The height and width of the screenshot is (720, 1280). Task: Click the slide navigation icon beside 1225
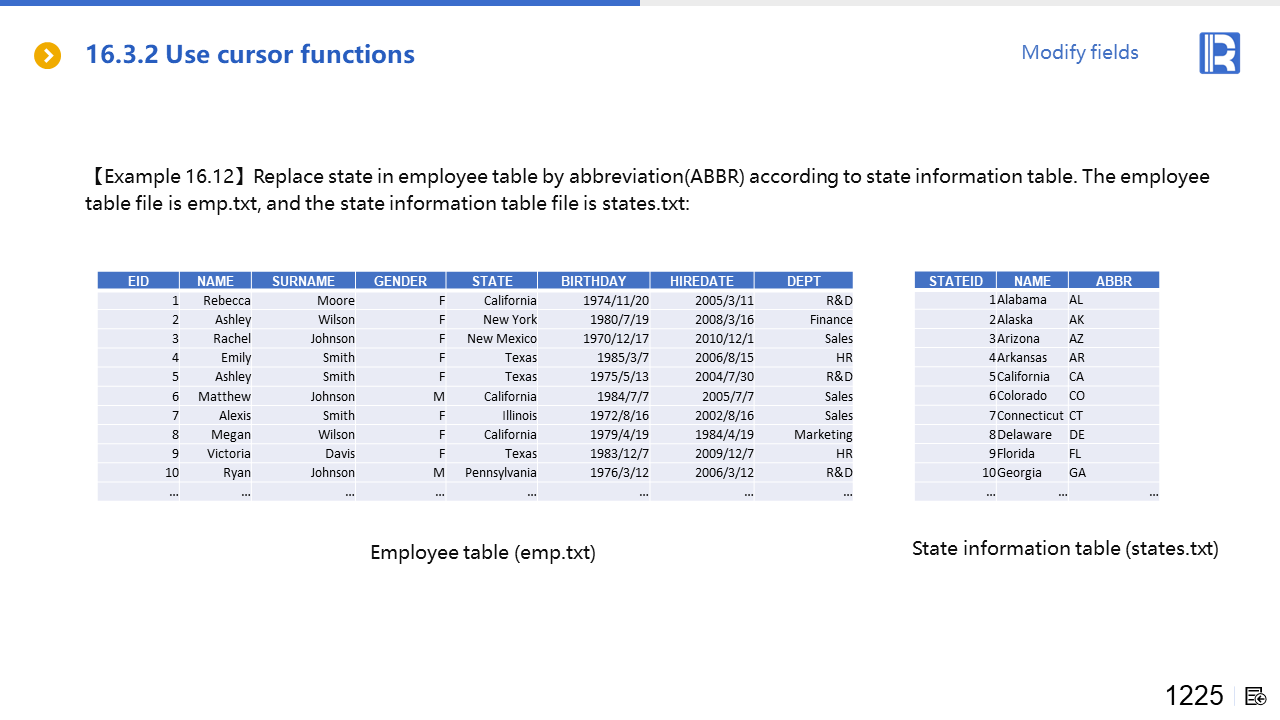click(x=1256, y=697)
